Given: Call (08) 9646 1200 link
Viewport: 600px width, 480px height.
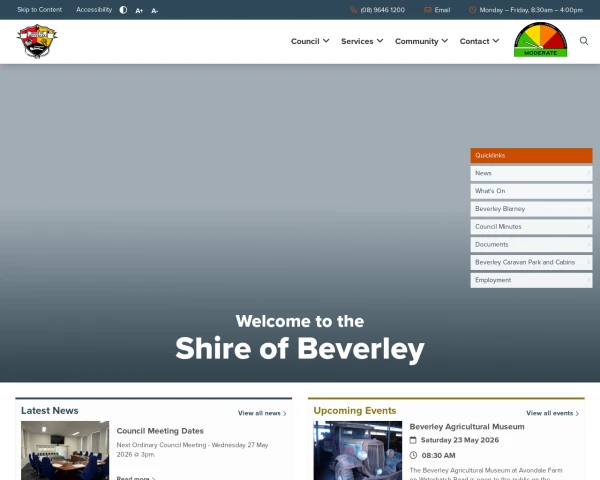Looking at the screenshot, I should (382, 10).
